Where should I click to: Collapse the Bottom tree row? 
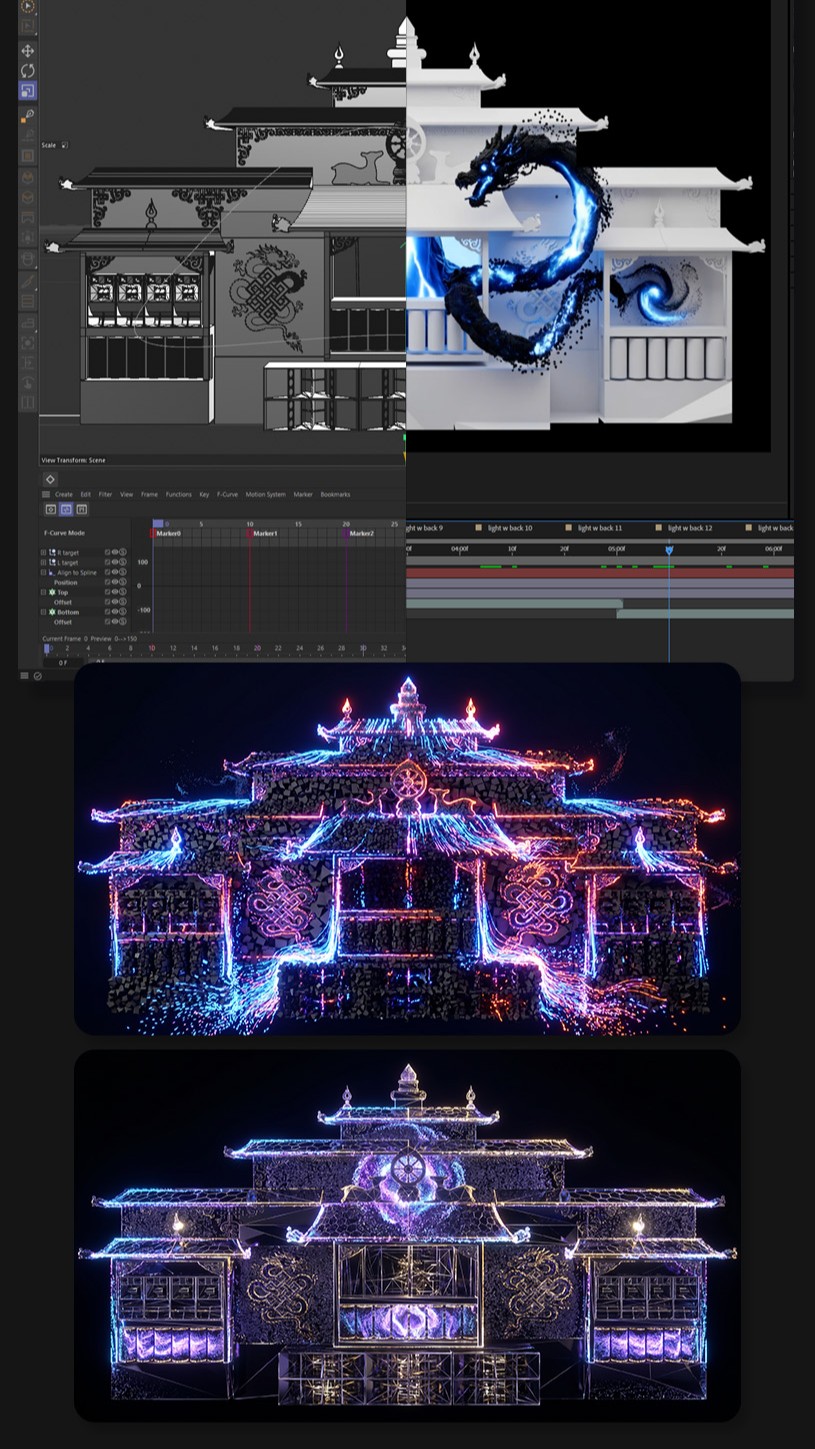click(x=43, y=612)
